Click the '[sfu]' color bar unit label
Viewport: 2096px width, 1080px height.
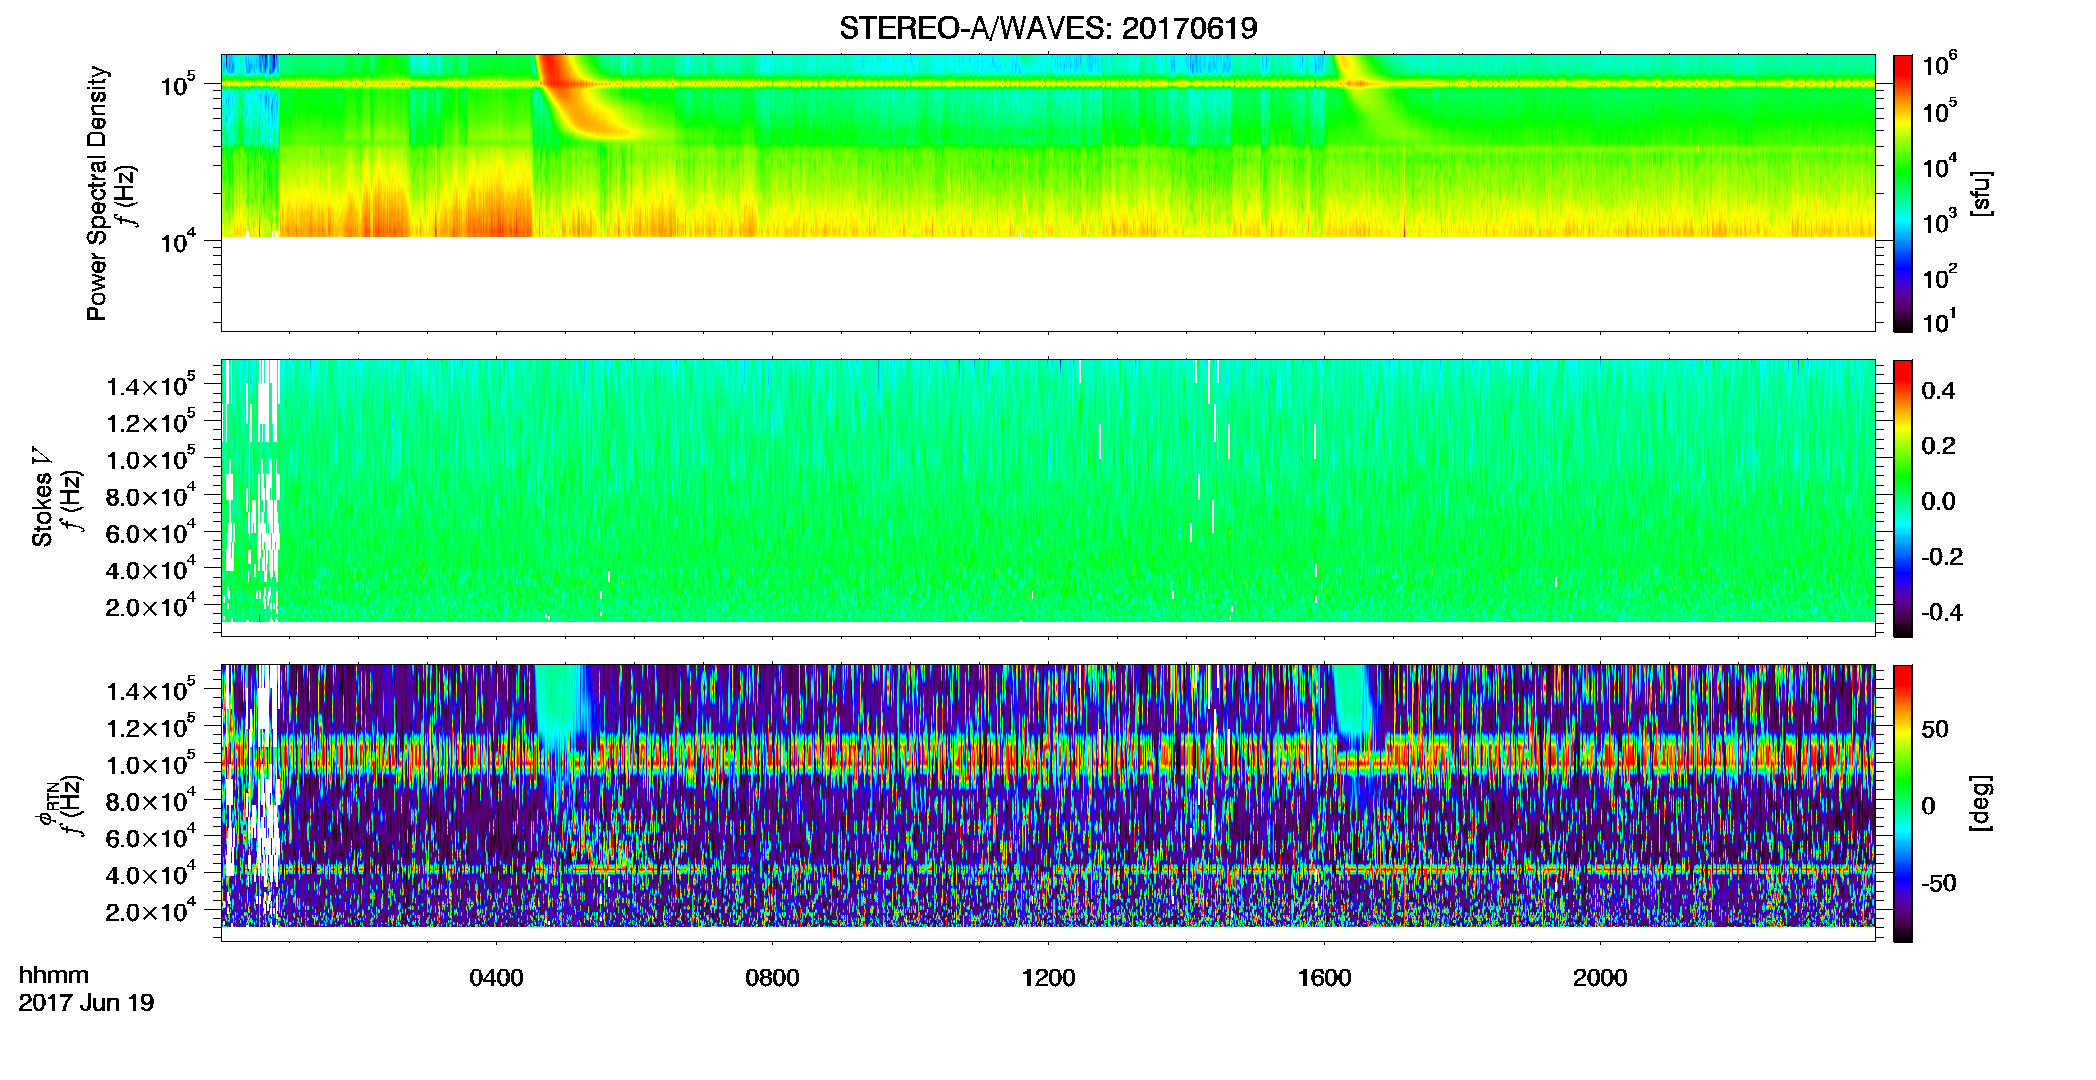(1981, 193)
